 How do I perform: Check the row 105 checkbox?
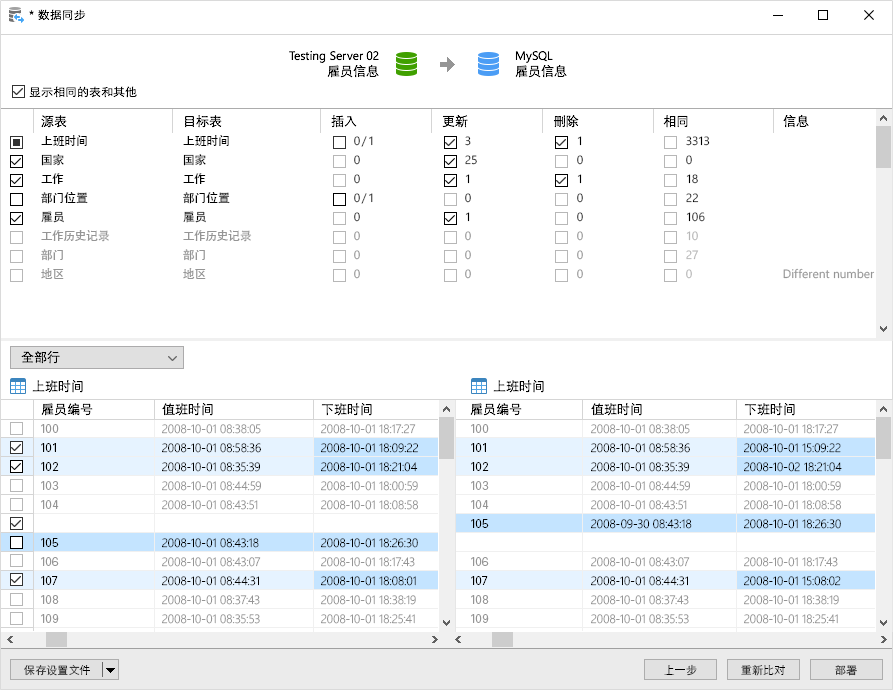coord(16,542)
